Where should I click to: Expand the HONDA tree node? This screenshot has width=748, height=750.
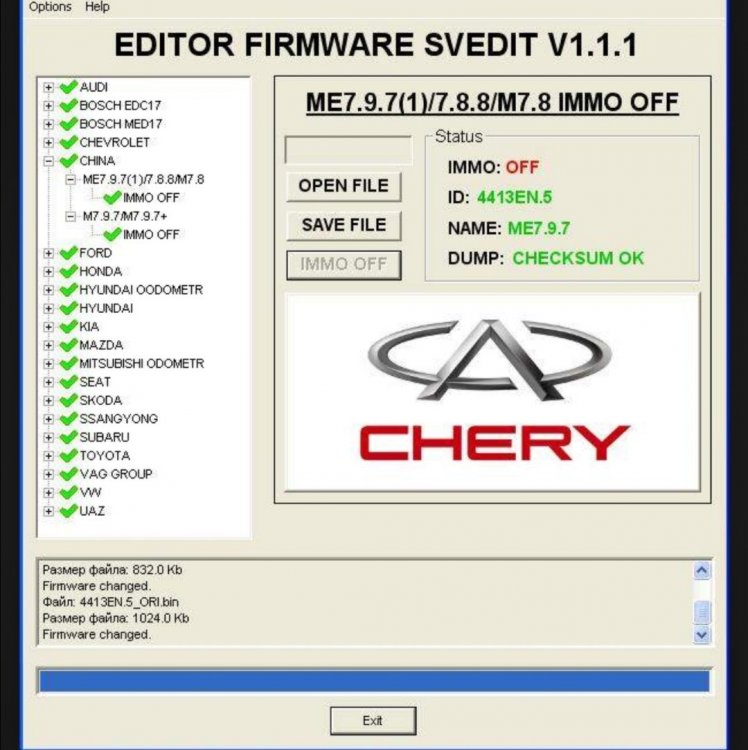pyautogui.click(x=48, y=272)
